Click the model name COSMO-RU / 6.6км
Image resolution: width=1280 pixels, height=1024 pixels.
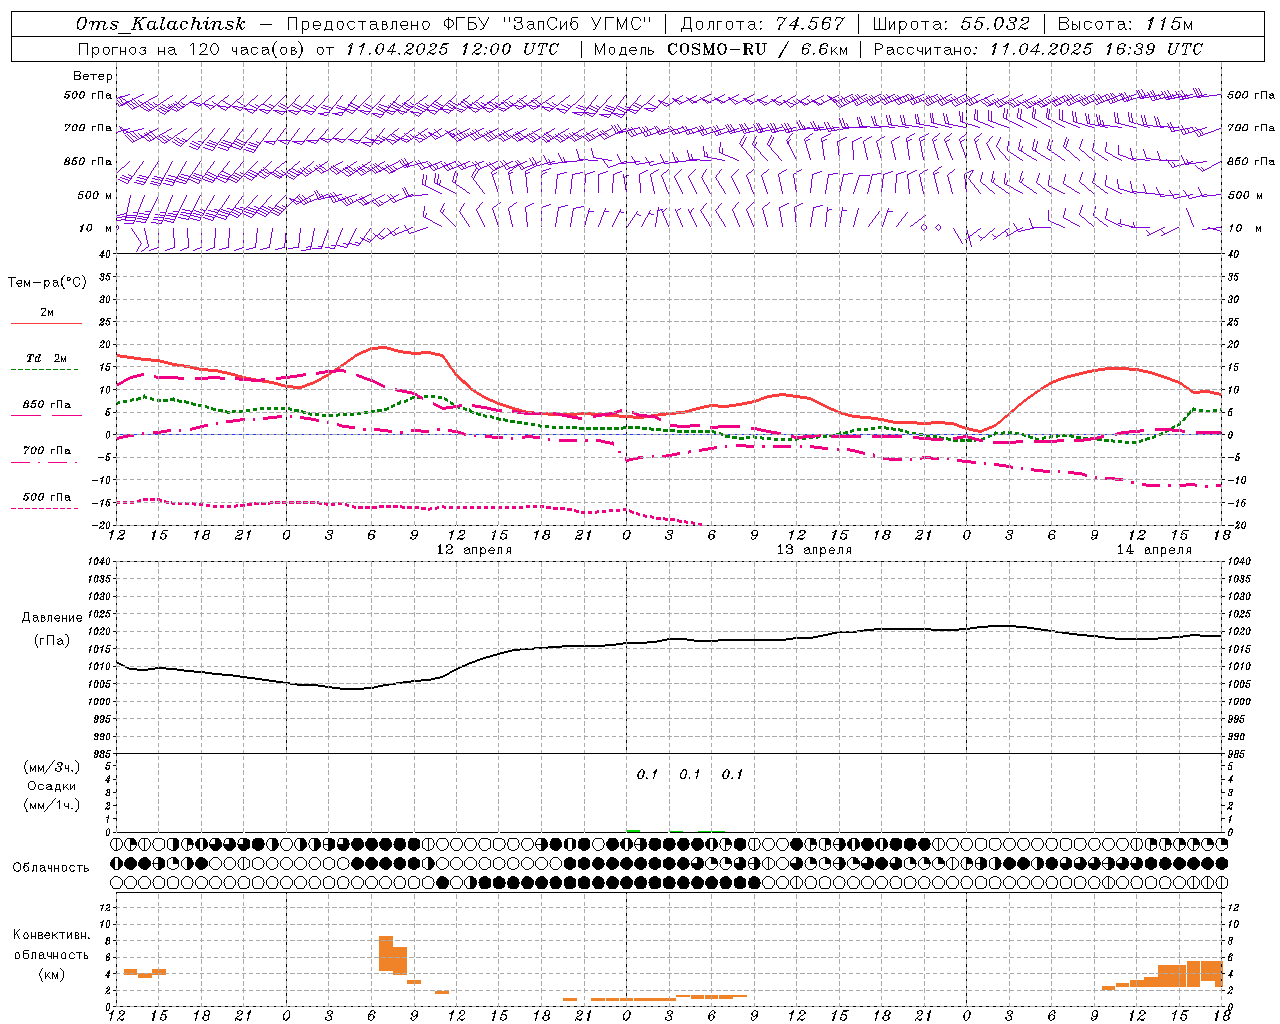757,49
